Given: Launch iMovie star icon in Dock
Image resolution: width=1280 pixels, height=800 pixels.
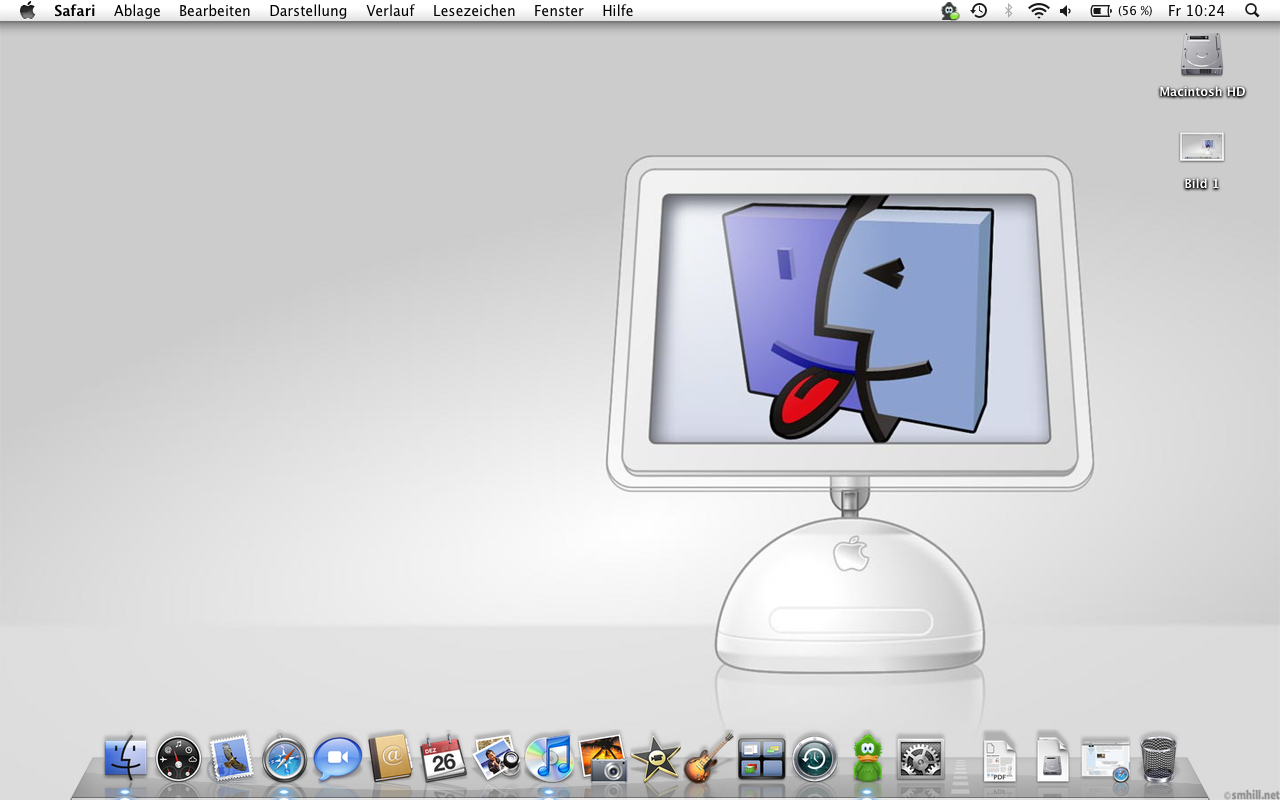Looking at the screenshot, I should [x=655, y=759].
